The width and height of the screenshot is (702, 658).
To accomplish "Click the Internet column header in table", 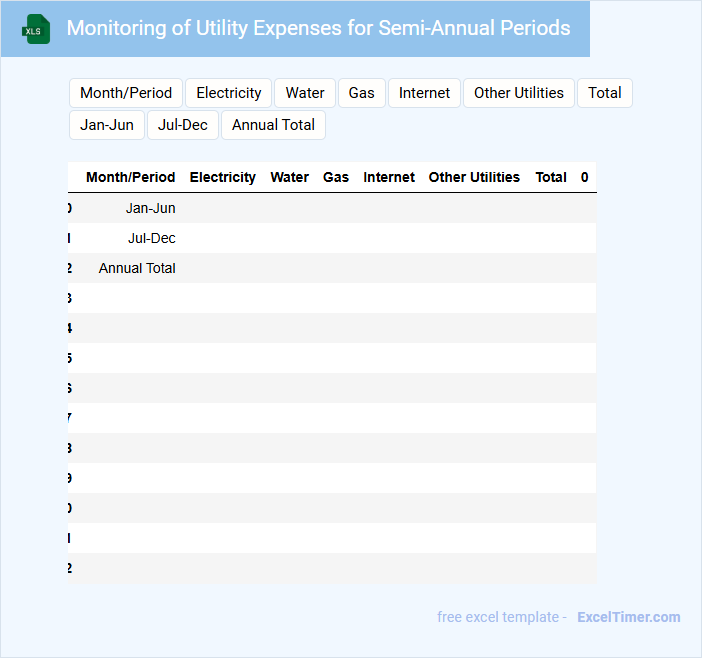I will coord(389,177).
